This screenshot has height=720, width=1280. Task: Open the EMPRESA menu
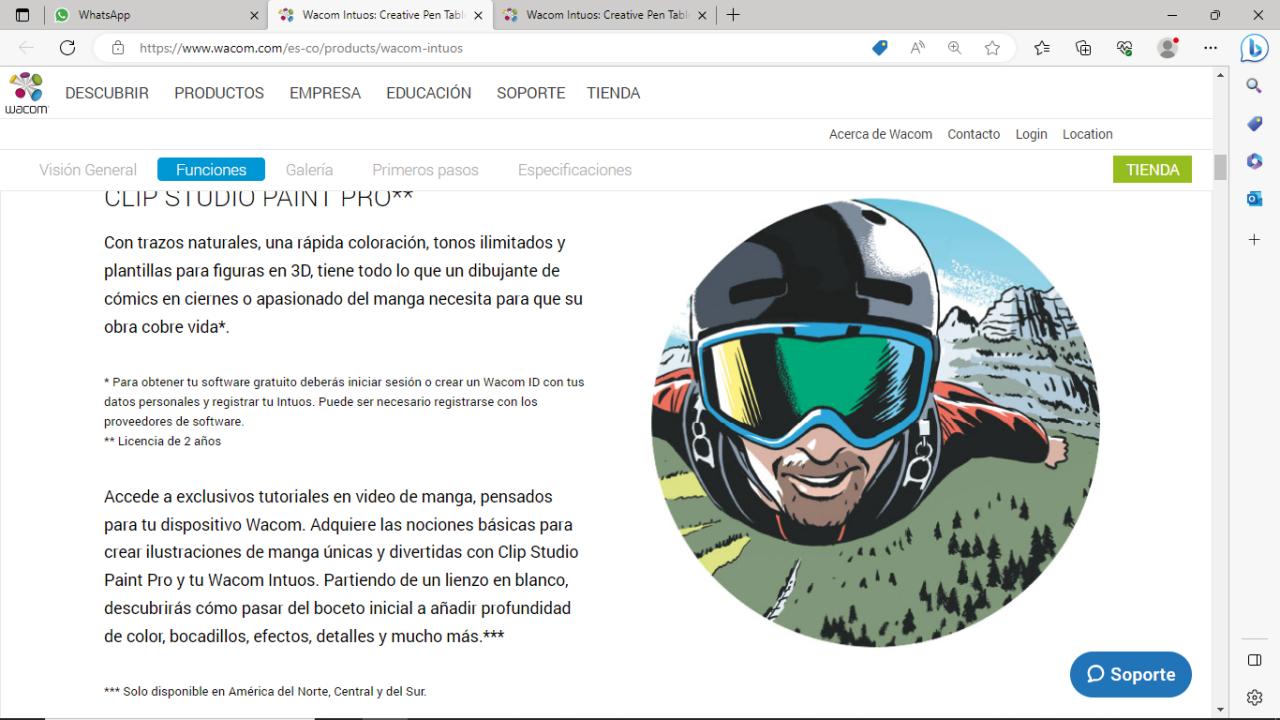coord(325,93)
